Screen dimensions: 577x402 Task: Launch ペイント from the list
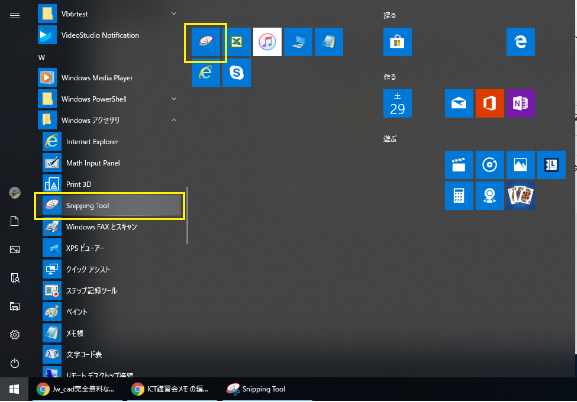coord(112,312)
